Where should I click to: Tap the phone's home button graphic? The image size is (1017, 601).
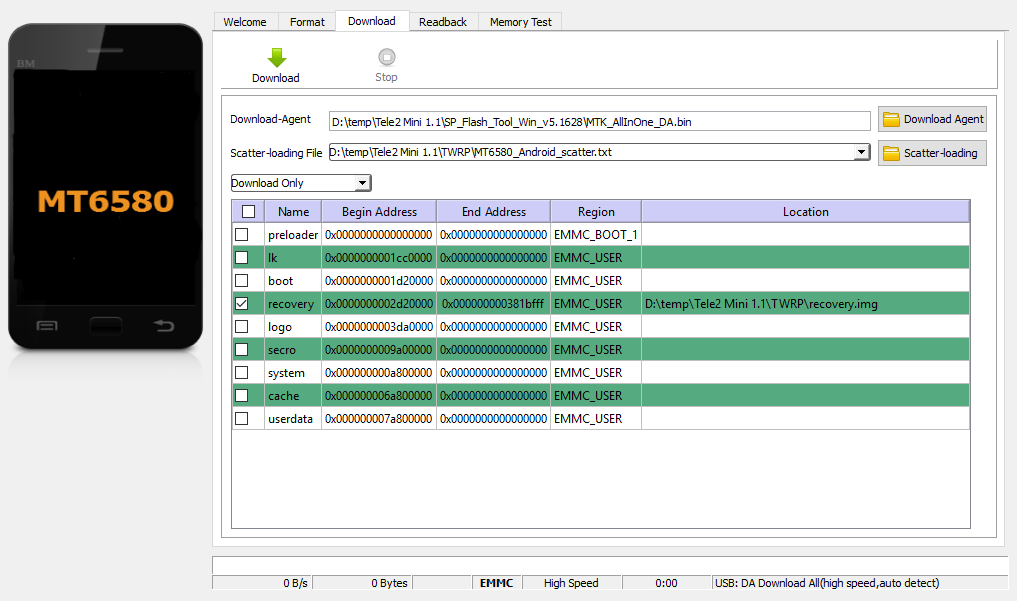[x=105, y=326]
